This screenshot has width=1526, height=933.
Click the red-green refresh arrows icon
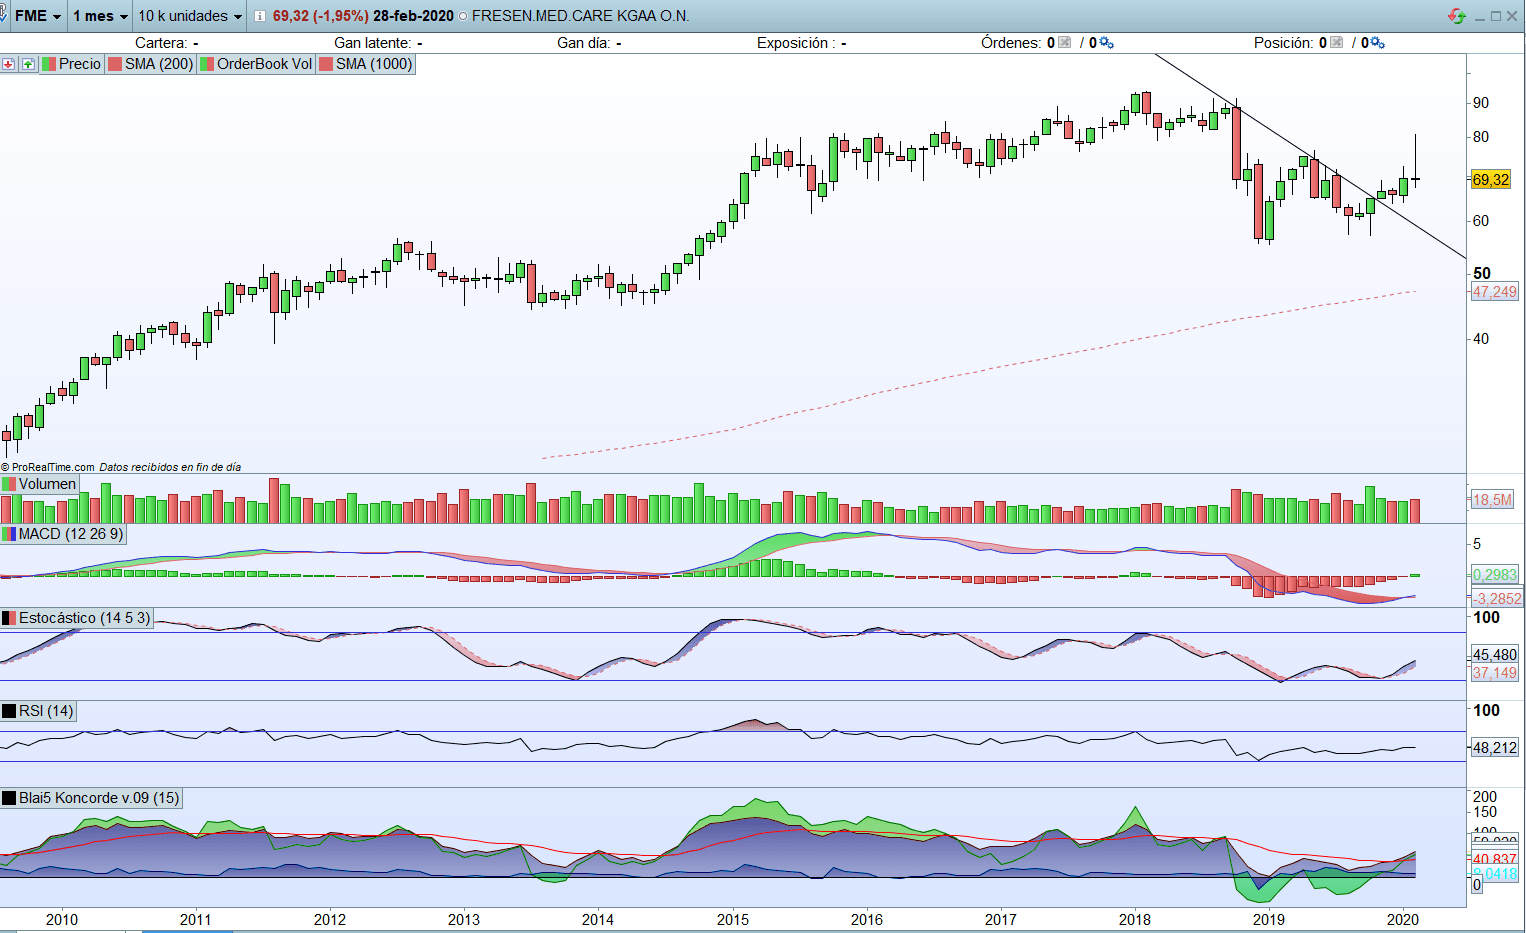1456,16
